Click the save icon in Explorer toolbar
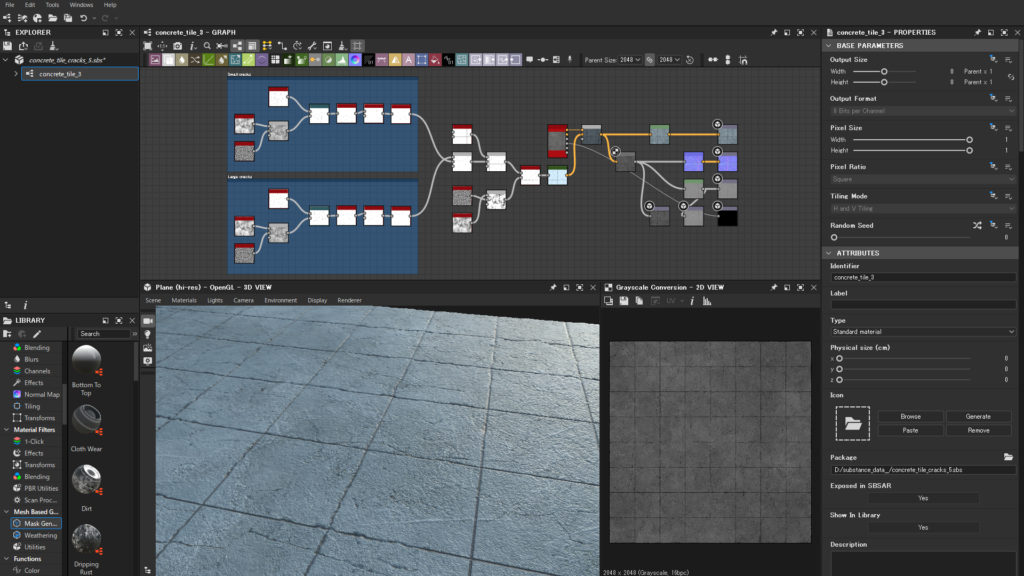This screenshot has width=1024, height=576. tap(8, 46)
